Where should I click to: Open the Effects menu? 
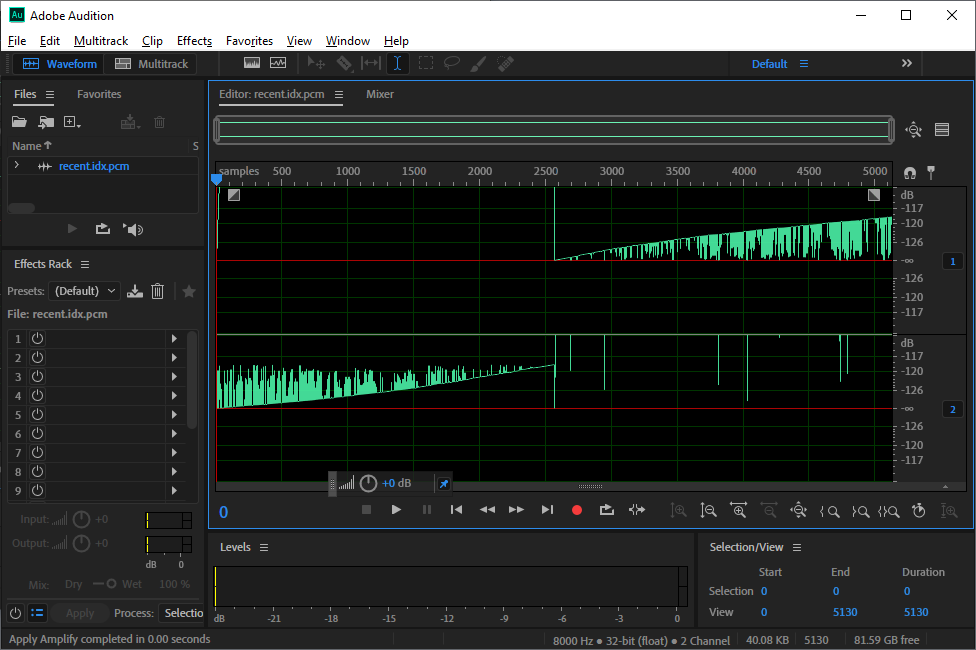pos(194,41)
